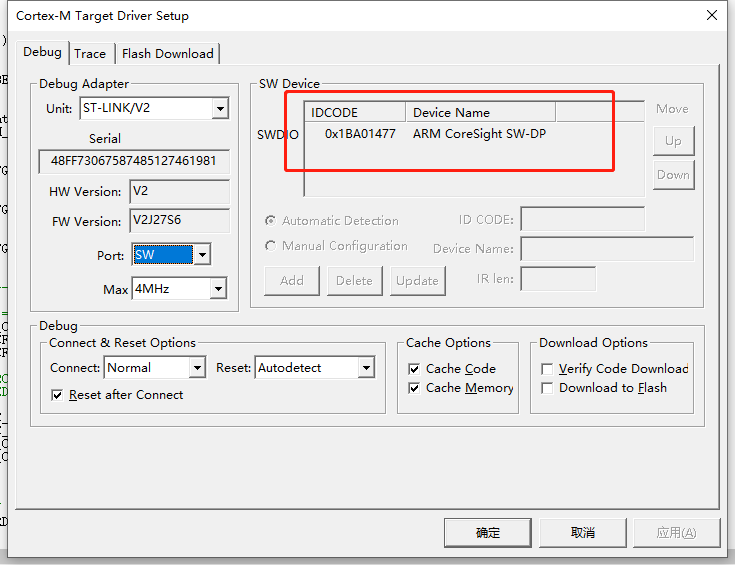Click the Update button
This screenshot has width=735, height=565.
417,281
